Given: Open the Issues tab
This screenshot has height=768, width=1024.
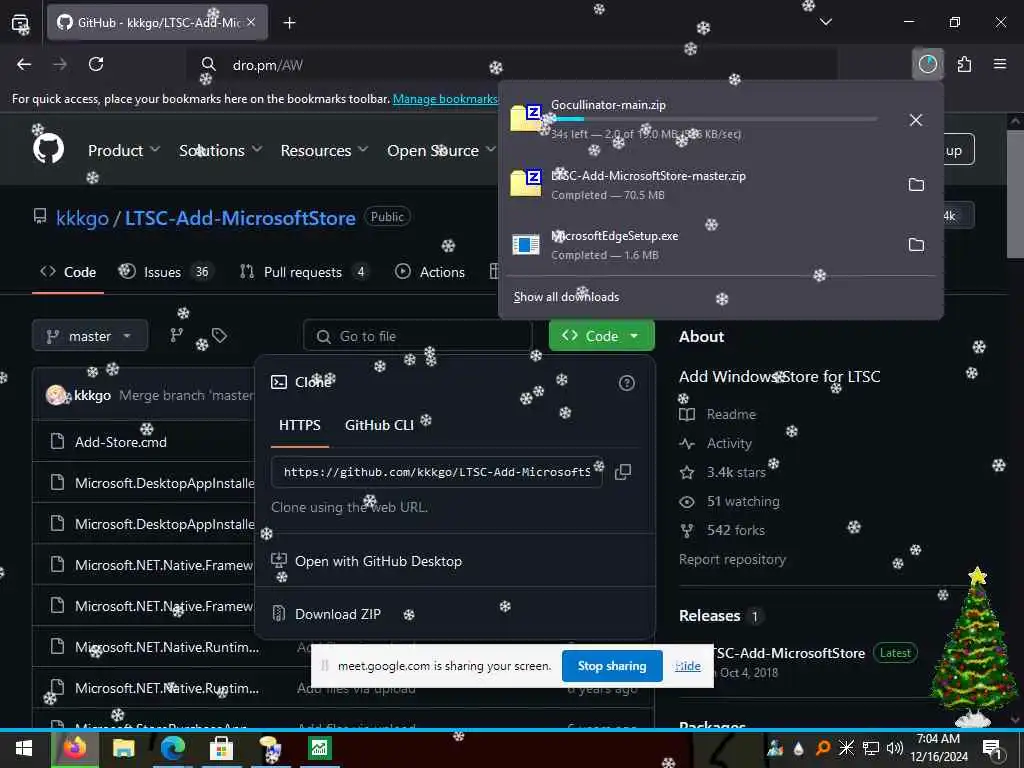Looking at the screenshot, I should (x=165, y=272).
